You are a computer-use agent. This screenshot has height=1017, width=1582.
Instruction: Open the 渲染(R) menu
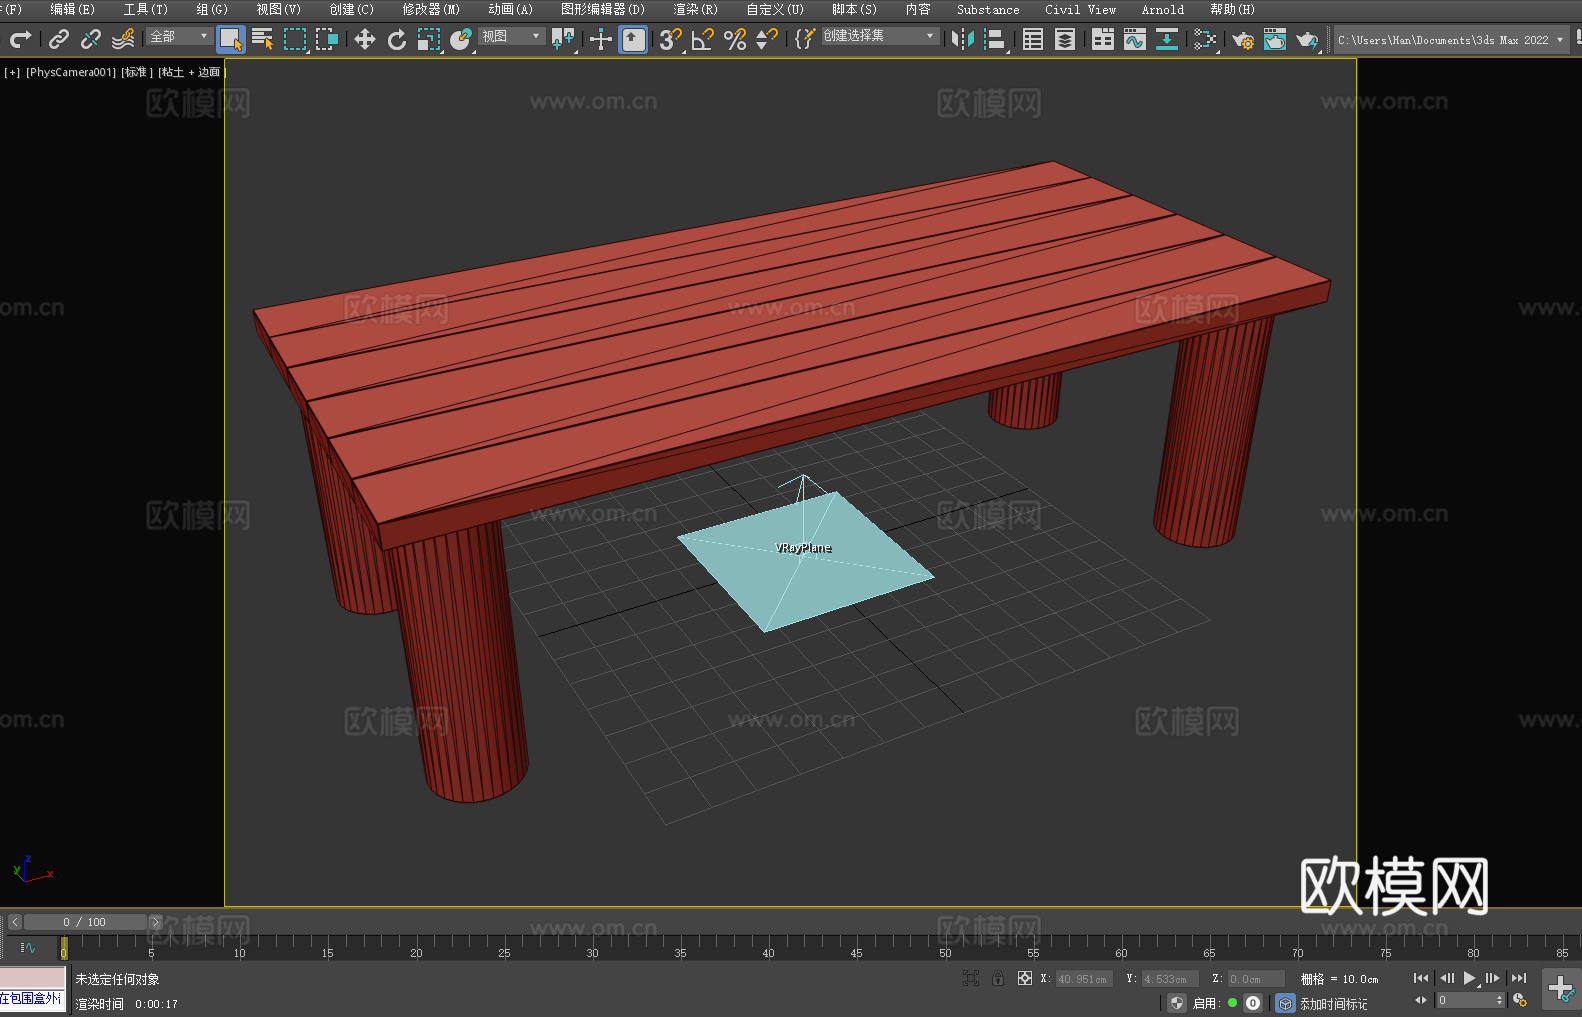click(x=695, y=9)
